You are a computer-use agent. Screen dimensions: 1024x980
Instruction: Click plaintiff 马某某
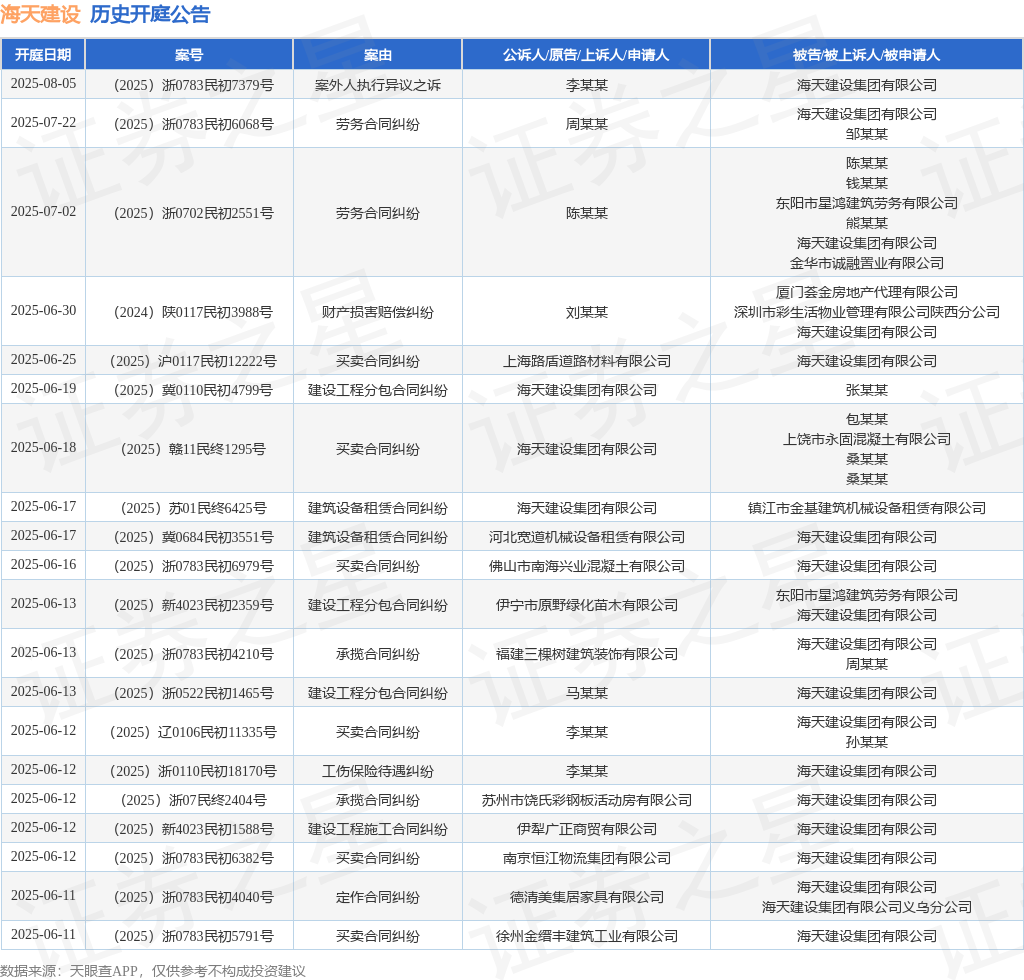tap(586, 693)
